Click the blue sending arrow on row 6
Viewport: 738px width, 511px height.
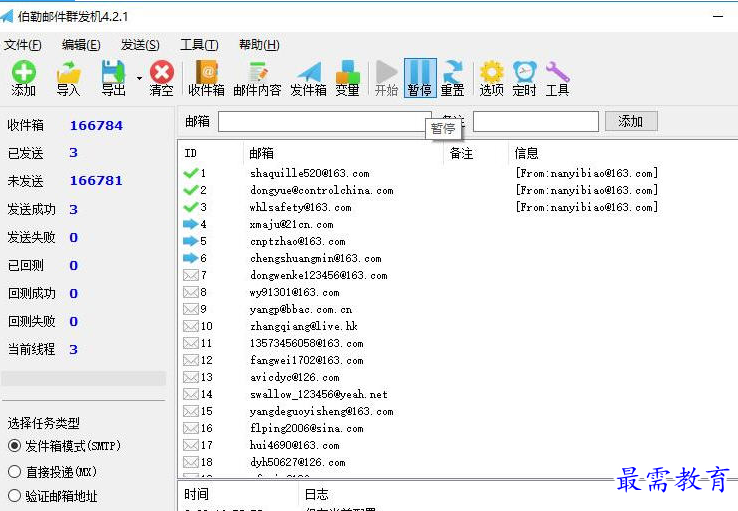pyautogui.click(x=191, y=258)
